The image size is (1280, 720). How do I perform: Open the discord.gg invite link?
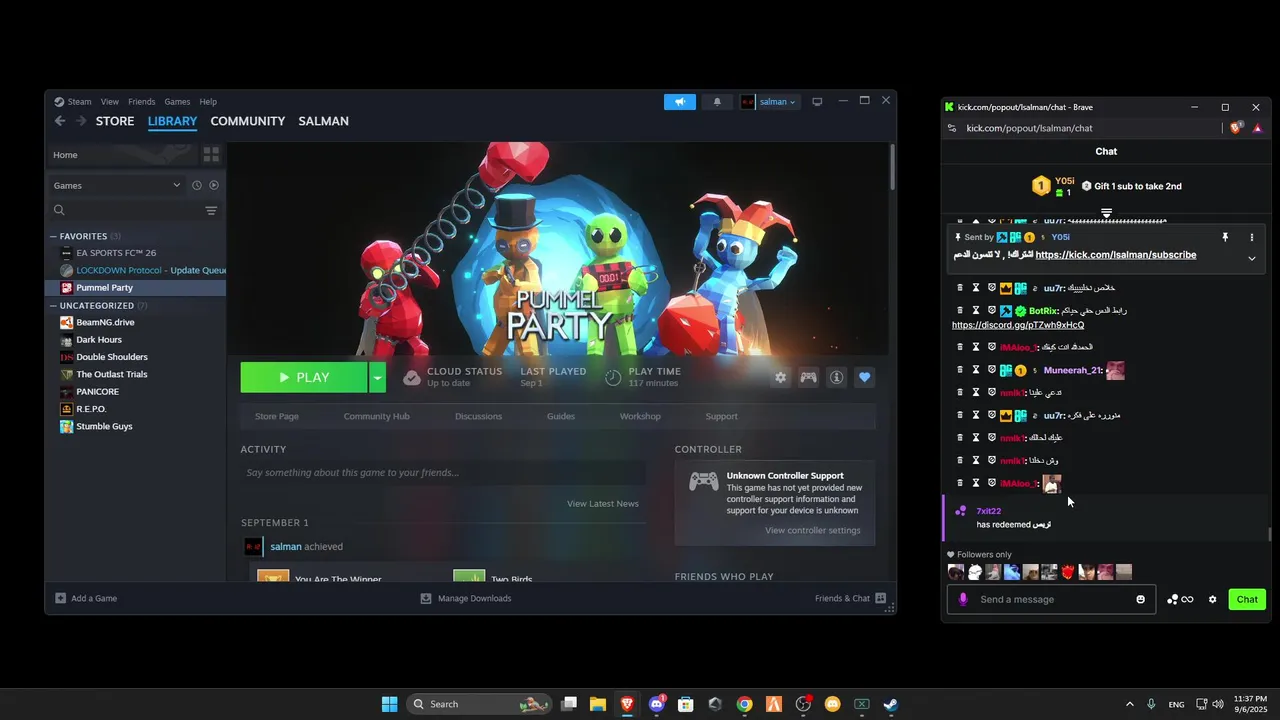[x=1018, y=325]
